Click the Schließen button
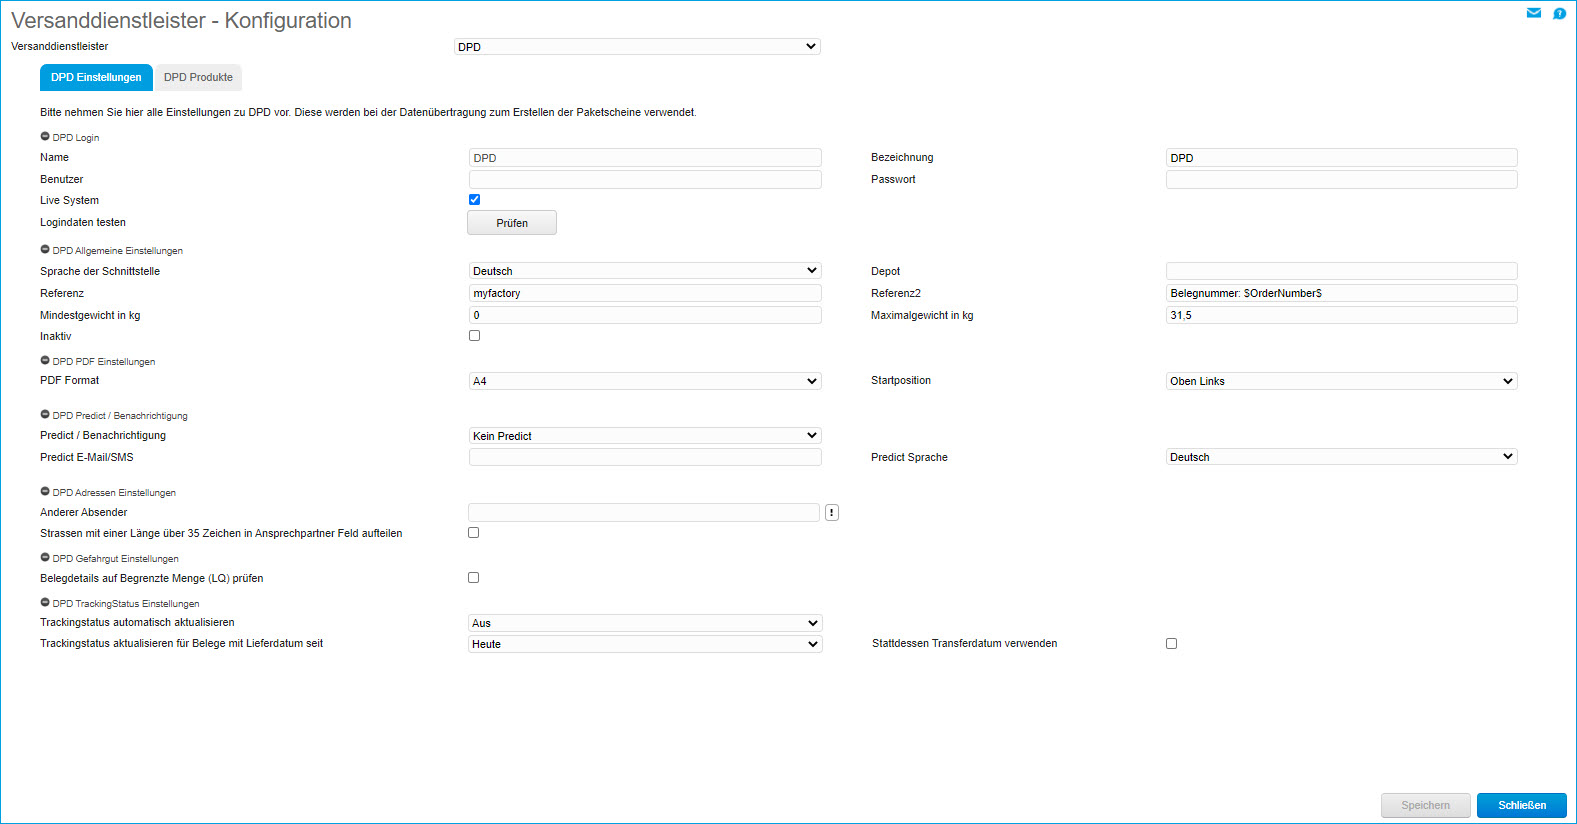 tap(1521, 805)
